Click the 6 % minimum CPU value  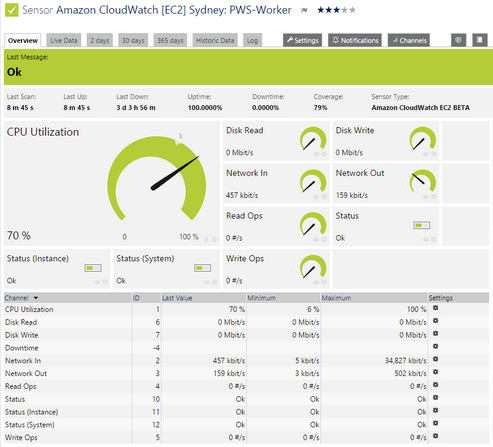313,309
